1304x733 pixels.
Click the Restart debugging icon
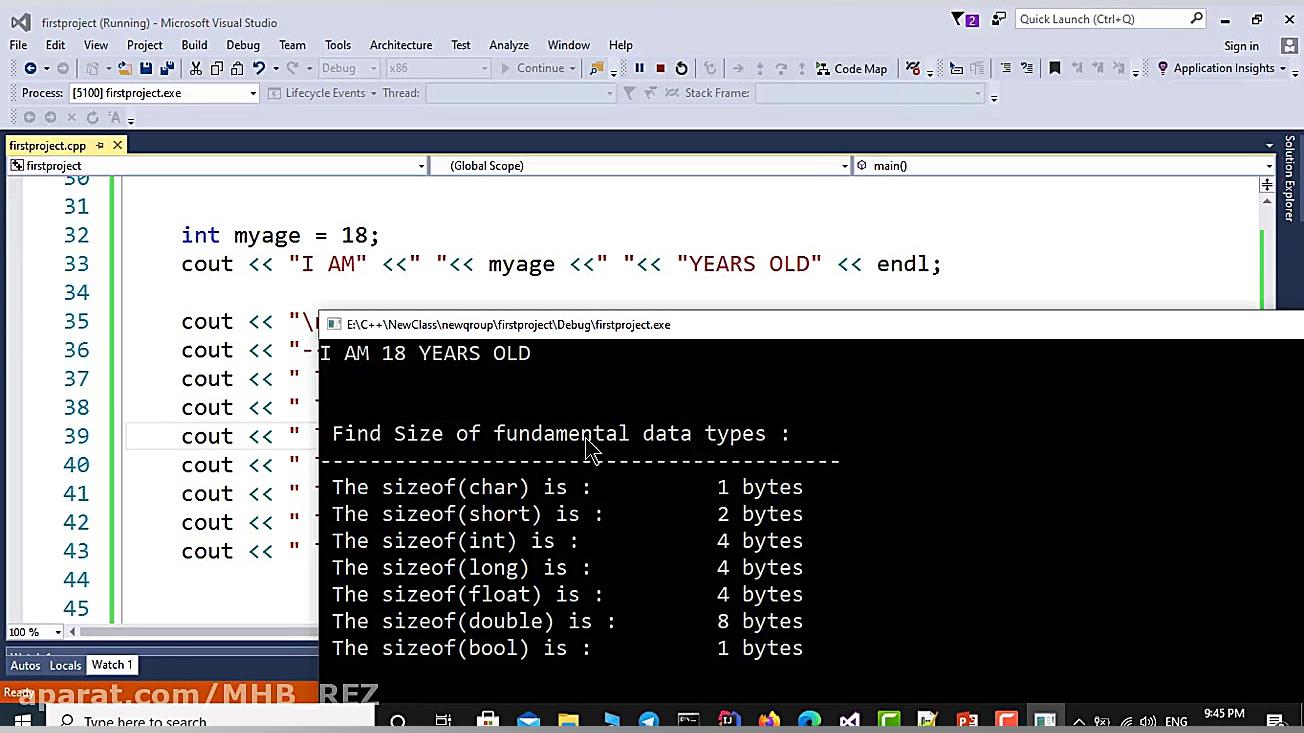(x=682, y=68)
